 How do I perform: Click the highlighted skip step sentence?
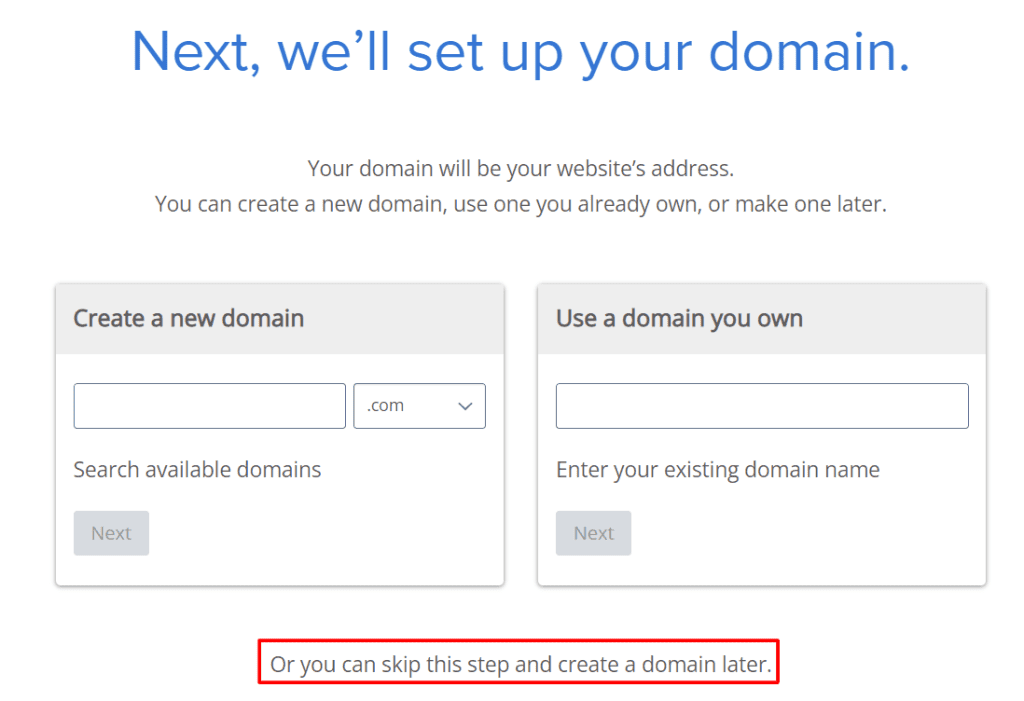pyautogui.click(x=518, y=662)
